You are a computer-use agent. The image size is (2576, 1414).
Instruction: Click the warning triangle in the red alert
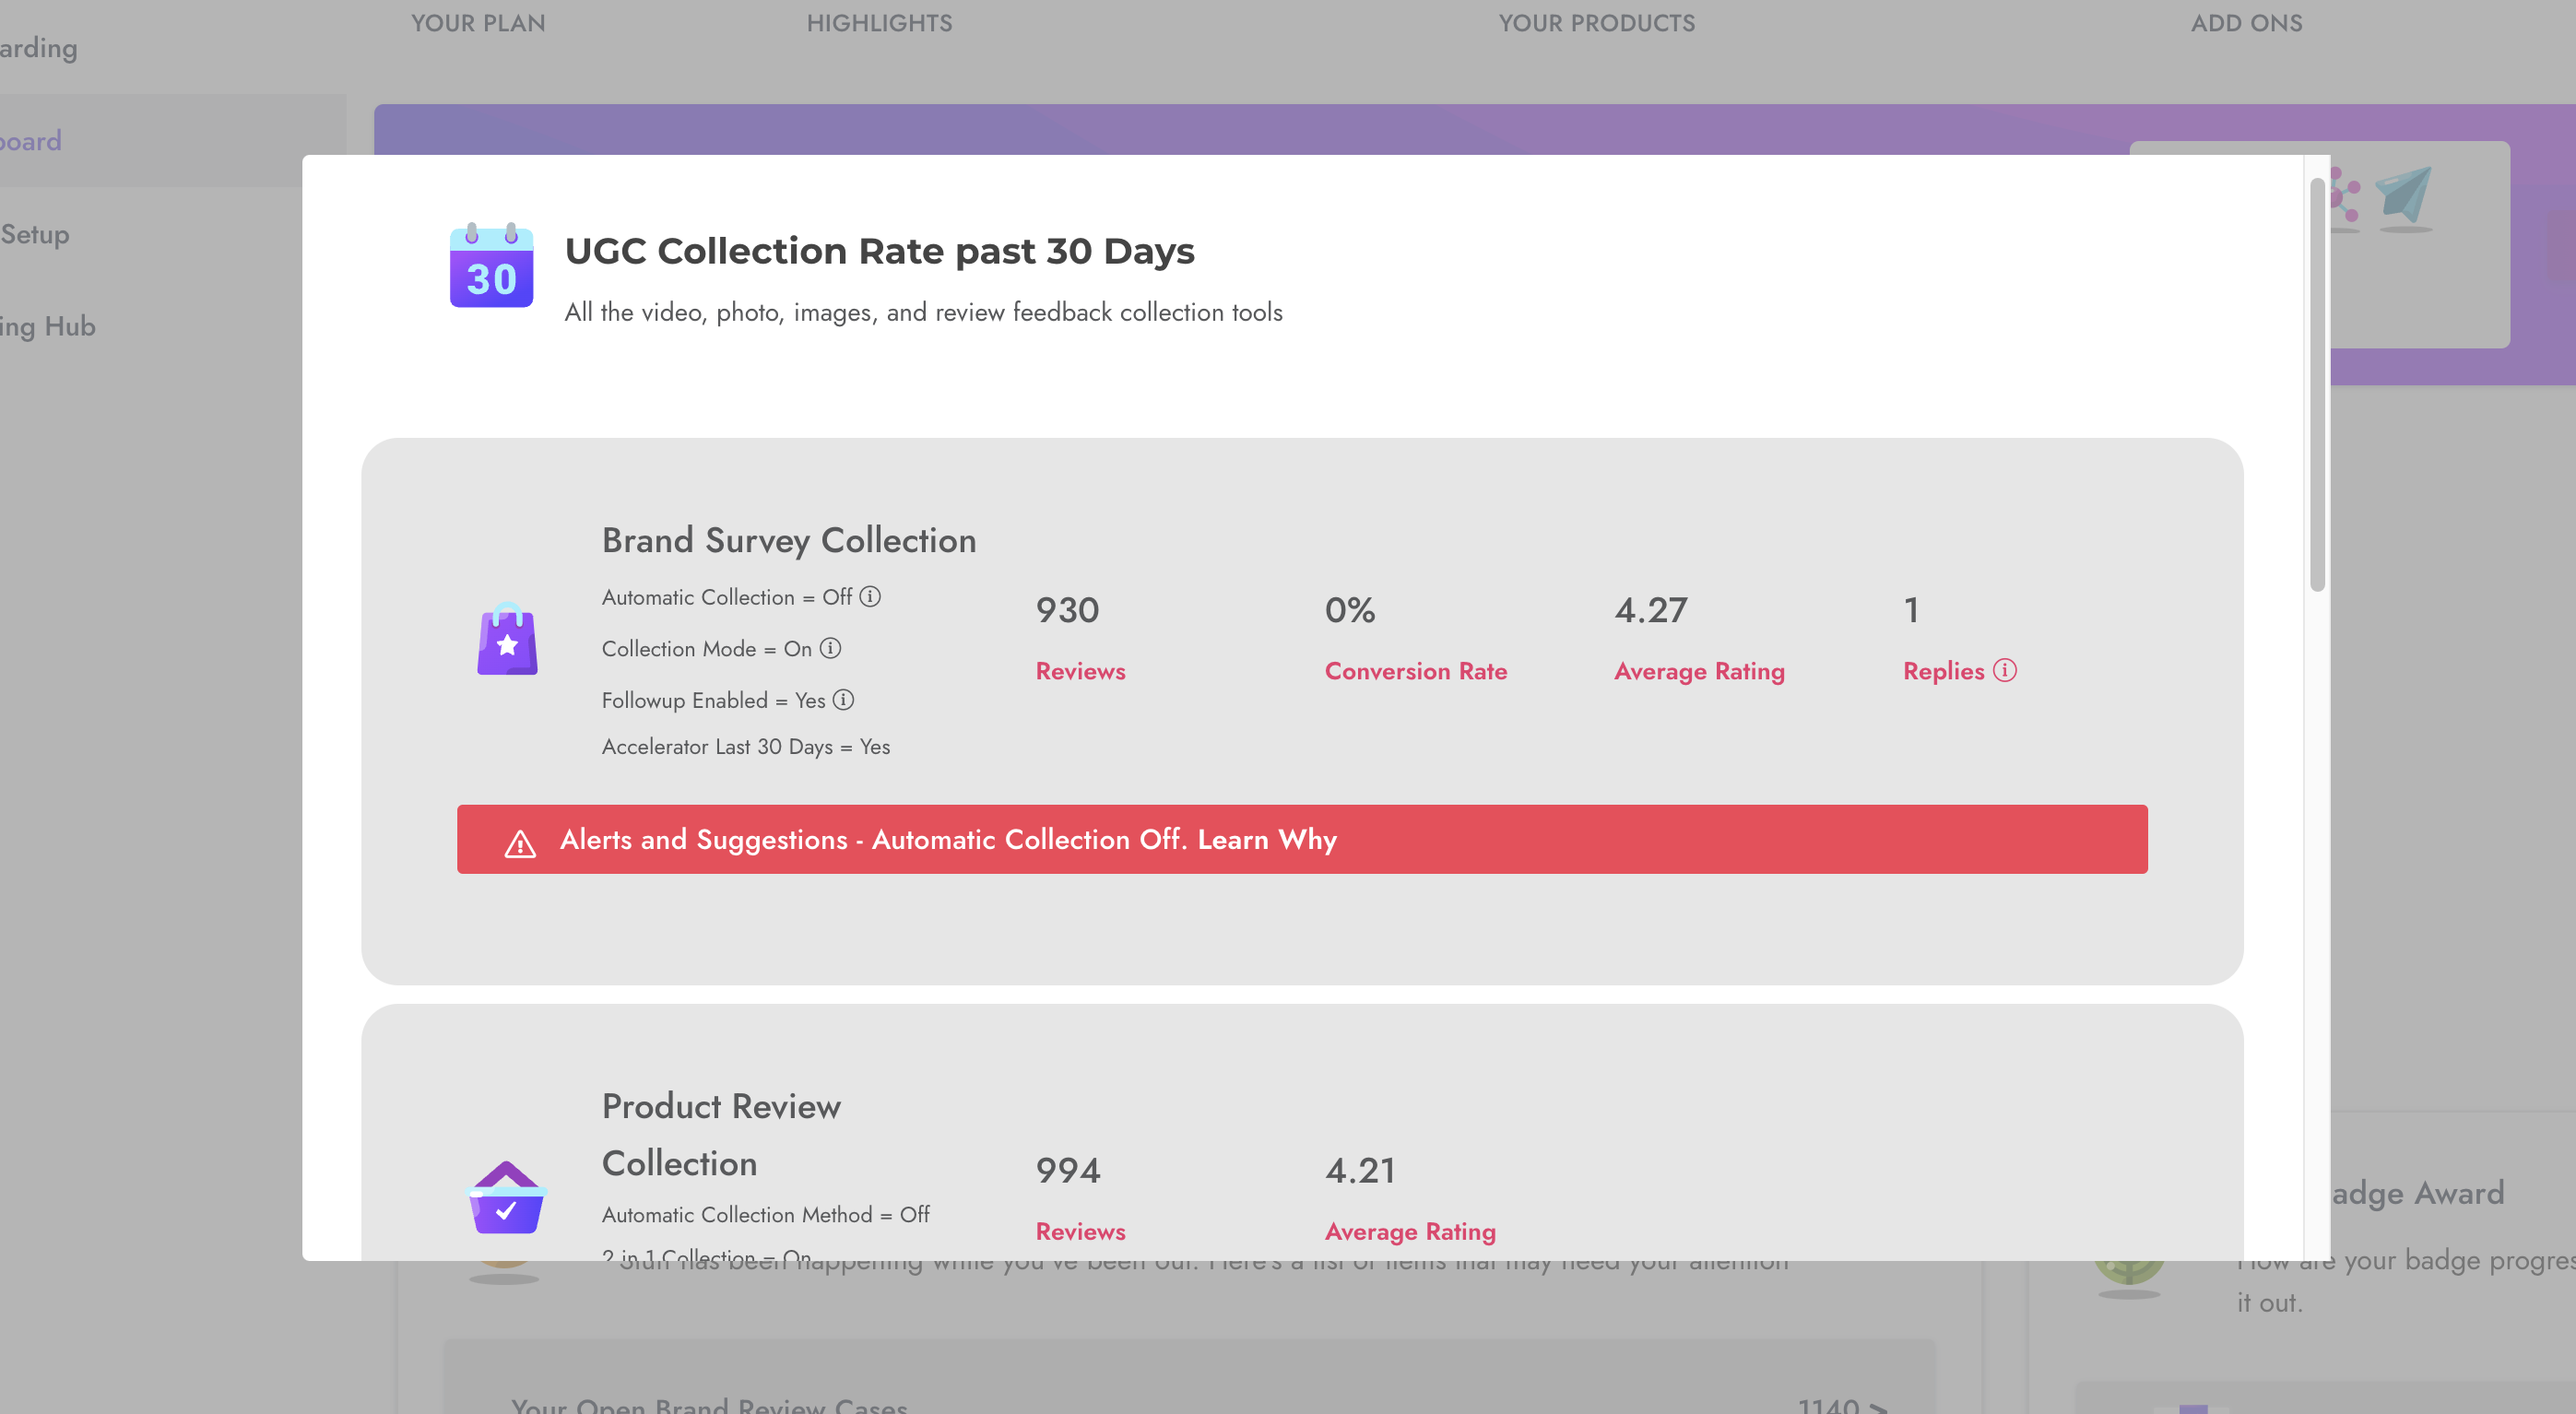click(x=520, y=844)
